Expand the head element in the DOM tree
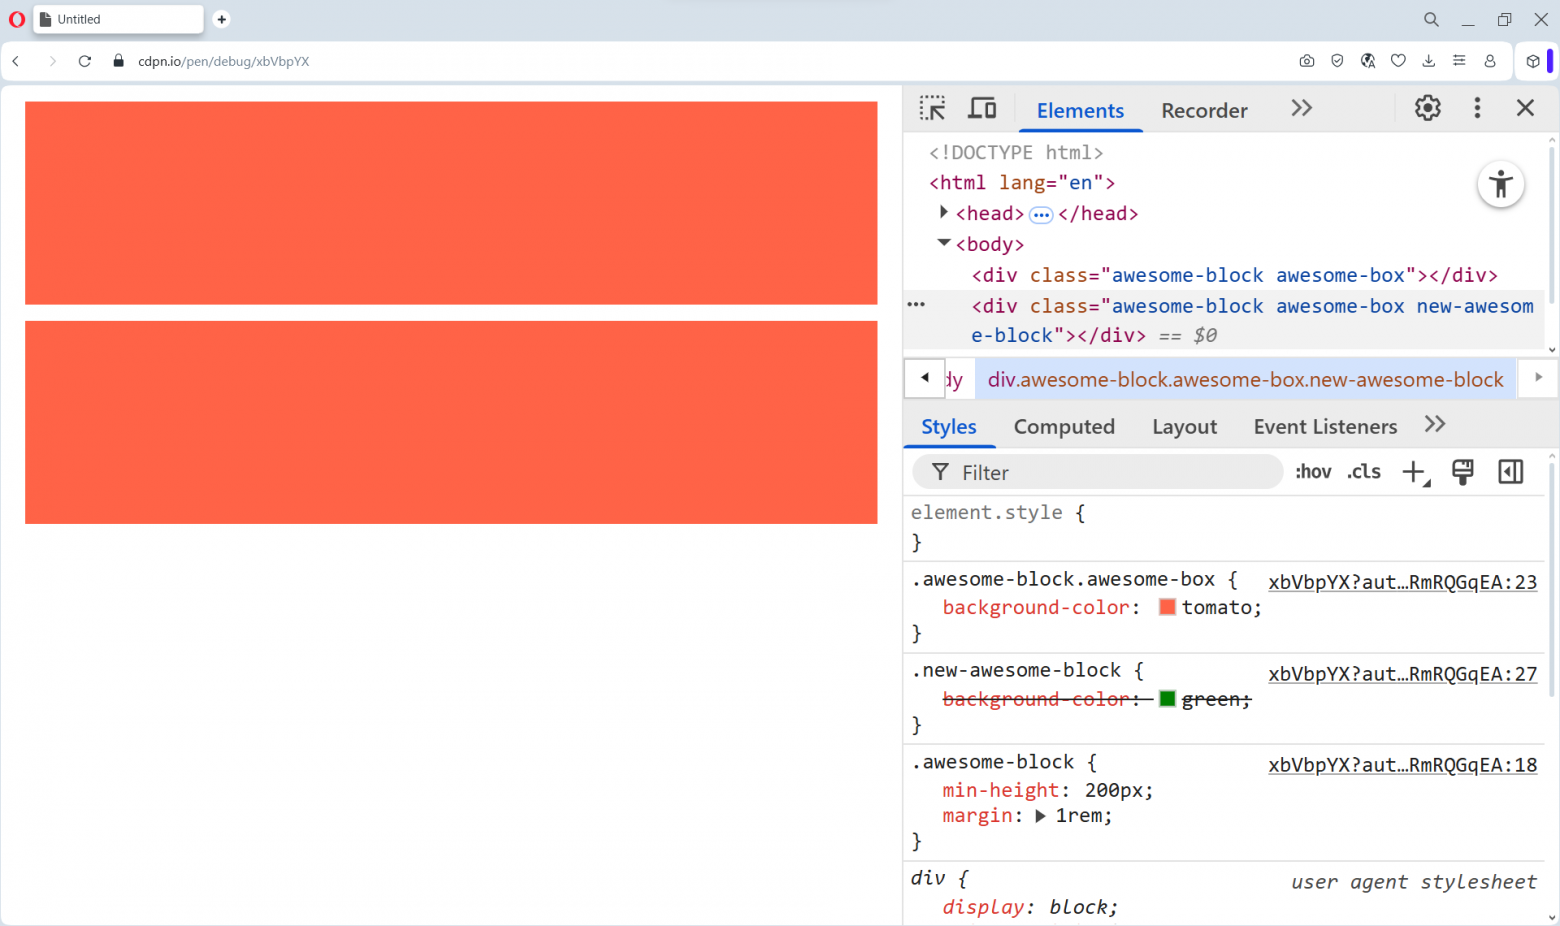This screenshot has width=1560, height=926. pyautogui.click(x=942, y=212)
